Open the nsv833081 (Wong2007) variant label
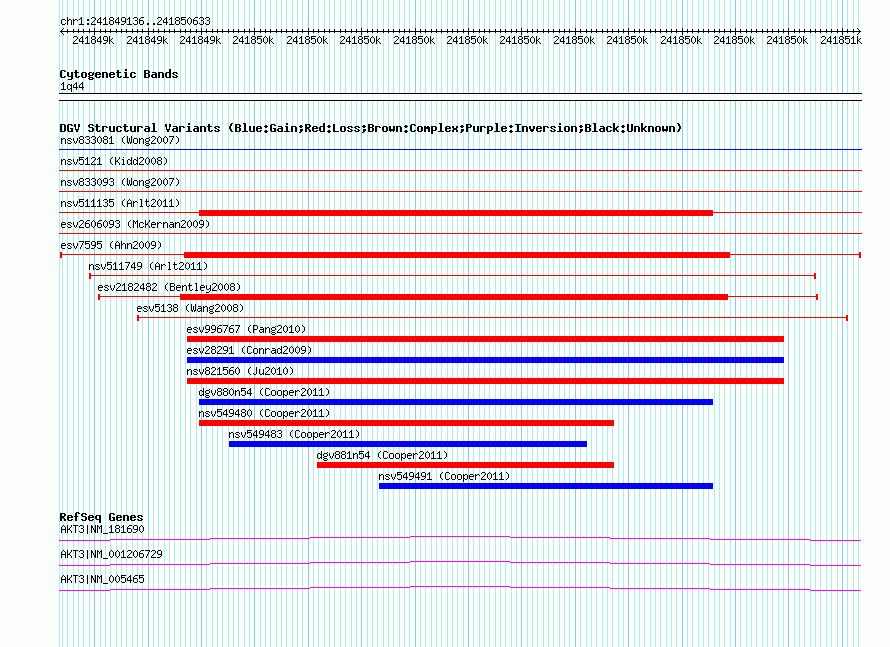The height and width of the screenshot is (647, 890). 120,140
